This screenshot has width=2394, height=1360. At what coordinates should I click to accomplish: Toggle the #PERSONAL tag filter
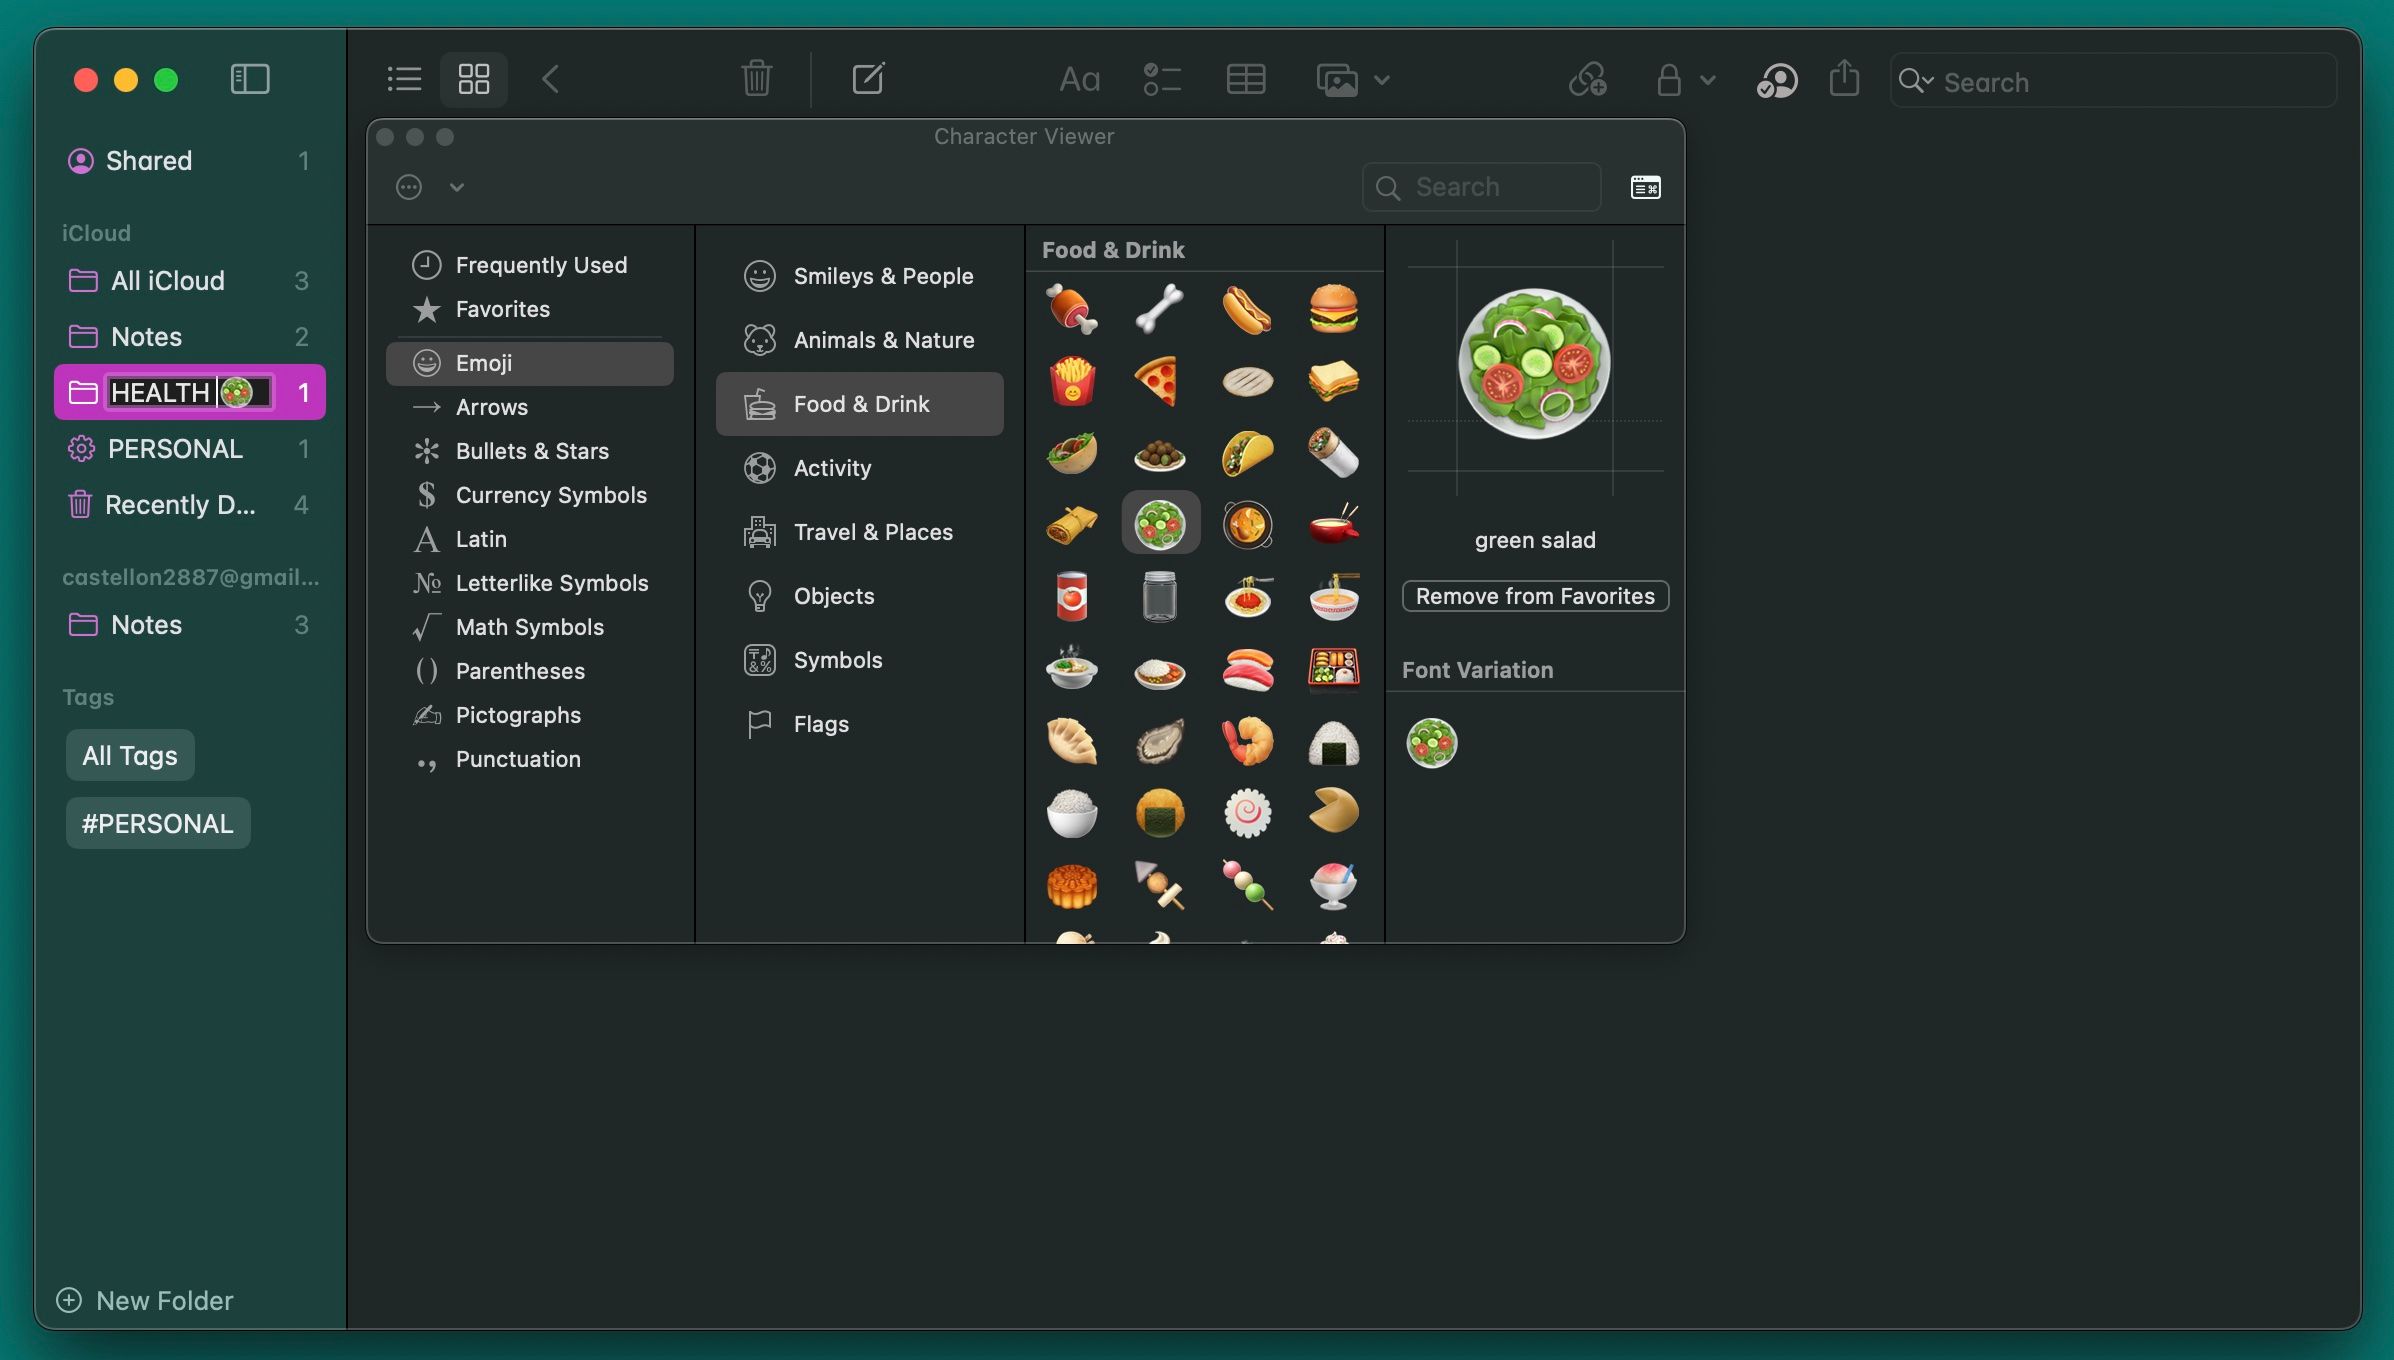point(157,822)
